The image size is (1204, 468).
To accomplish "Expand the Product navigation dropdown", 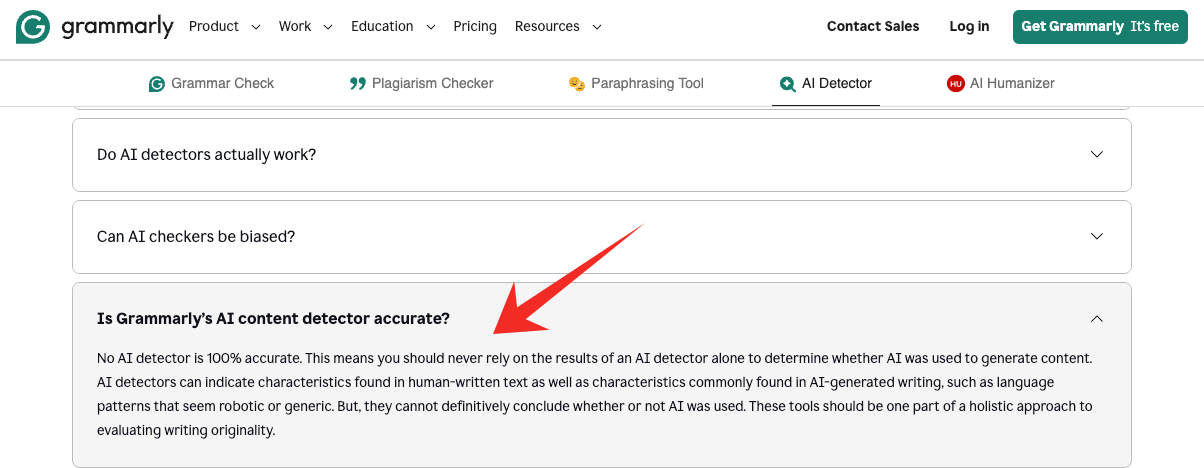I will click(224, 27).
